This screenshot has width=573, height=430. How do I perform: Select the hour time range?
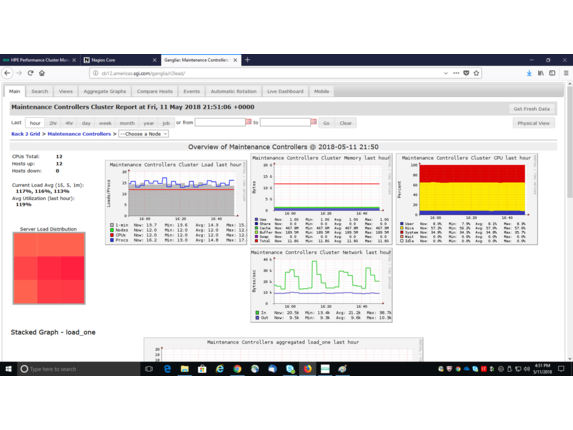tap(35, 123)
